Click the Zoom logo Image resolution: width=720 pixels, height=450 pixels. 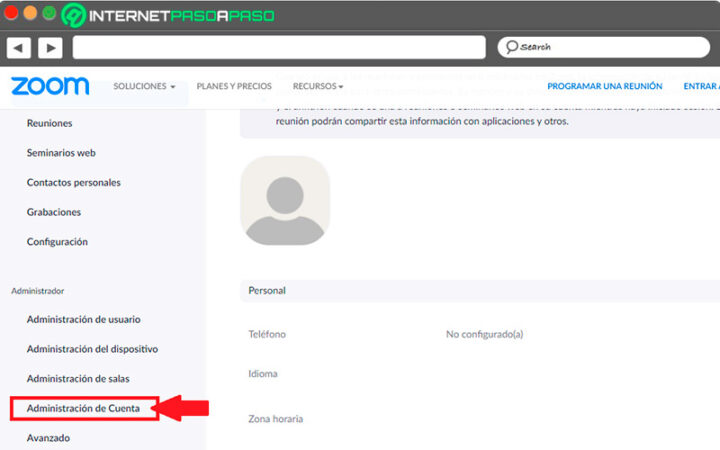coord(50,86)
